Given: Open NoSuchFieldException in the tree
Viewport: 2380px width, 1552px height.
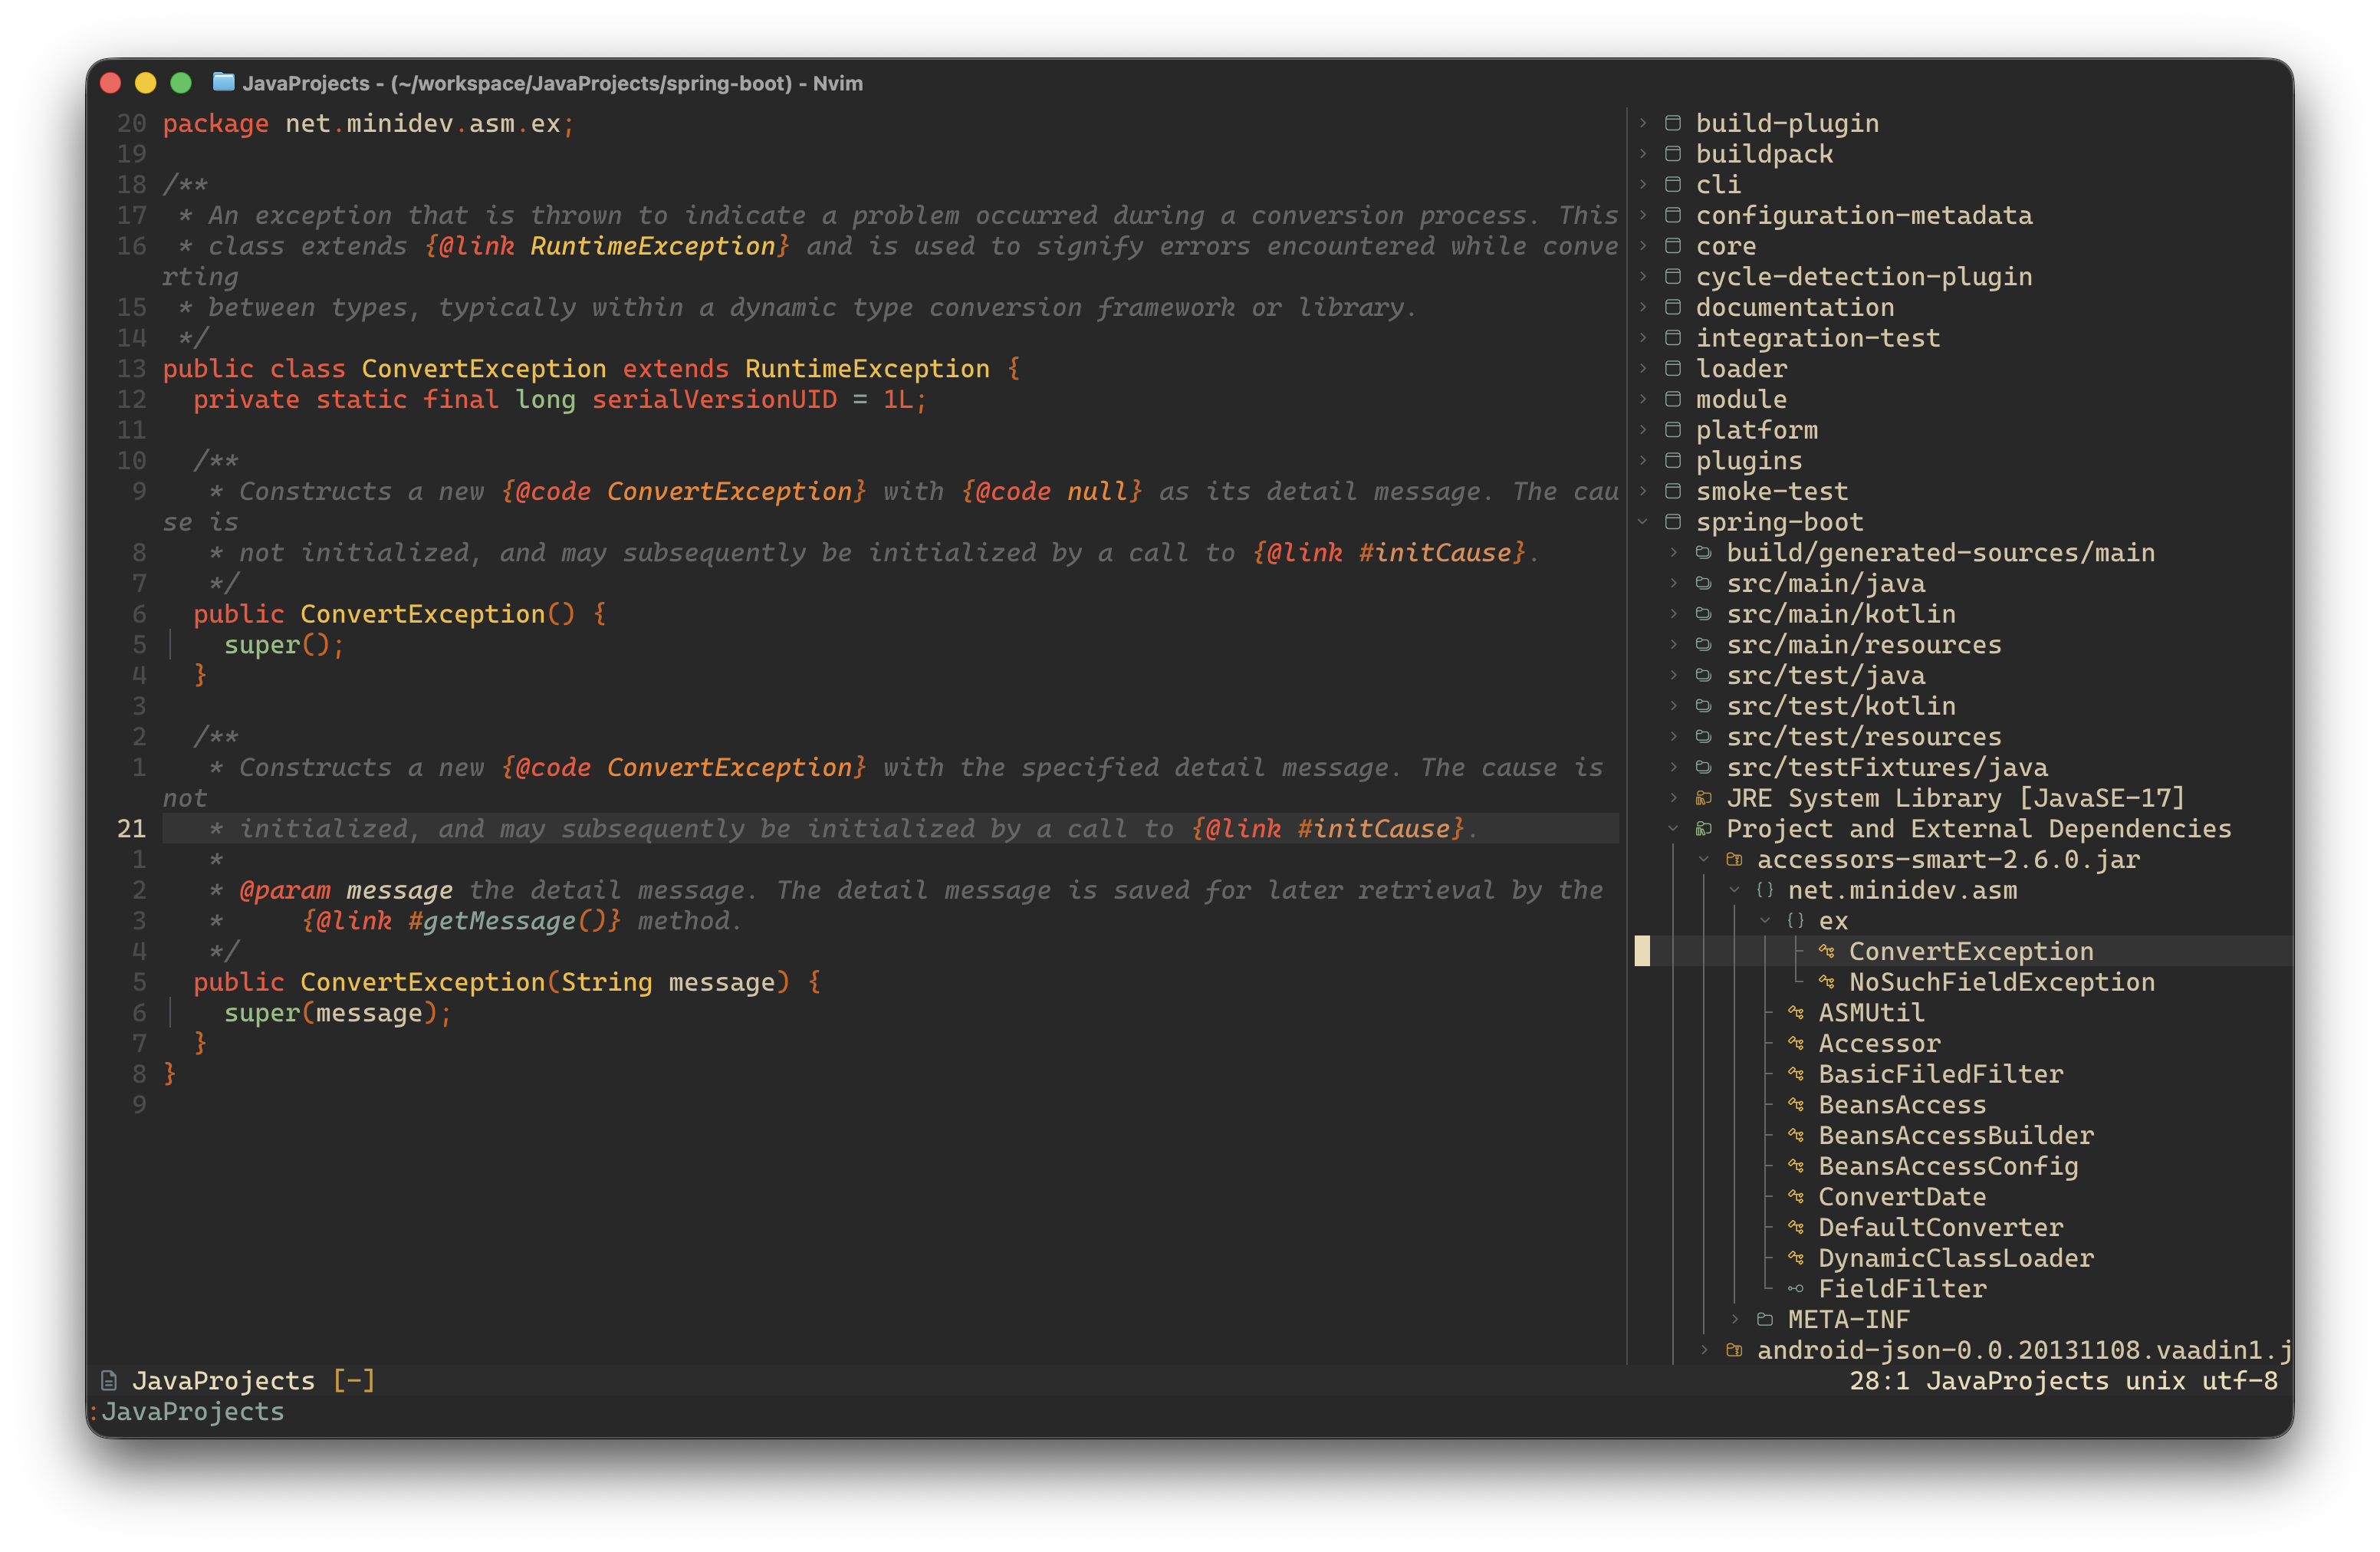Looking at the screenshot, I should click(2001, 982).
